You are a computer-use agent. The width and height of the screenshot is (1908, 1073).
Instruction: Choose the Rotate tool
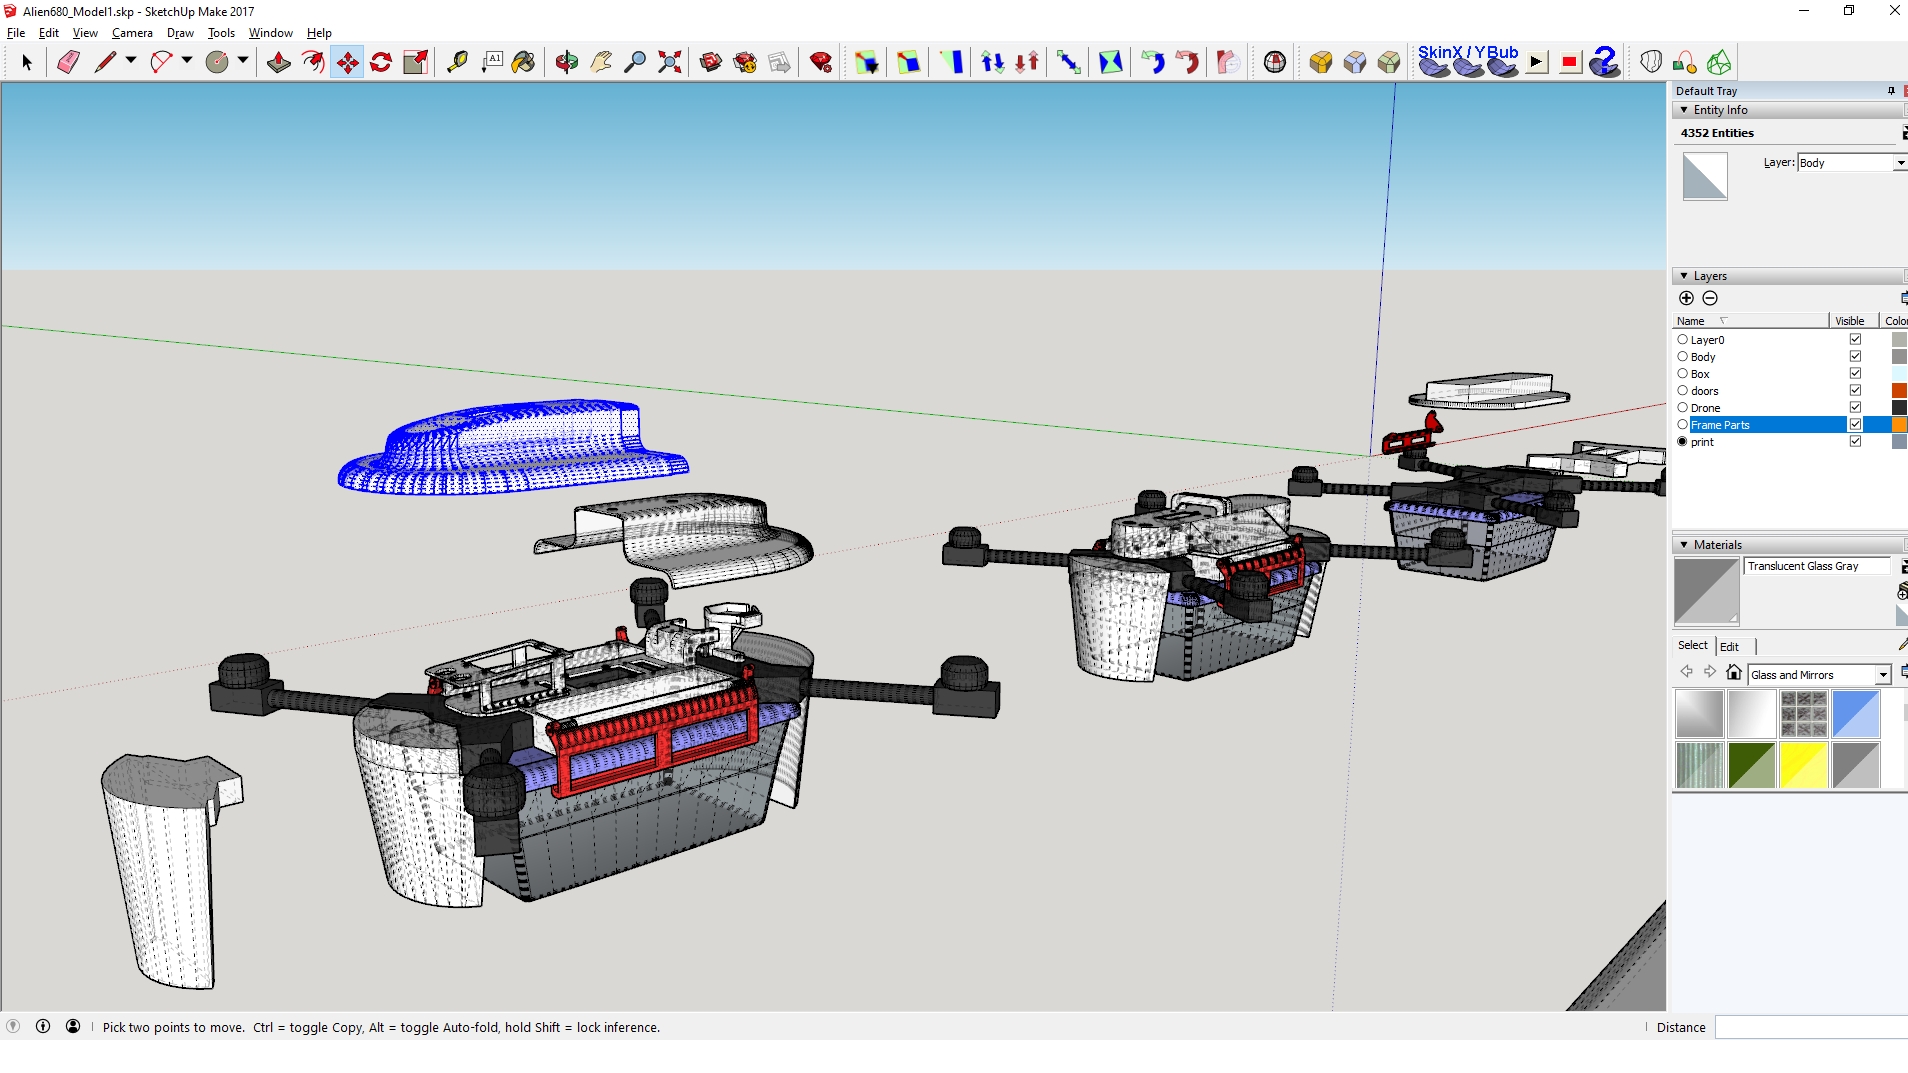pyautogui.click(x=381, y=62)
